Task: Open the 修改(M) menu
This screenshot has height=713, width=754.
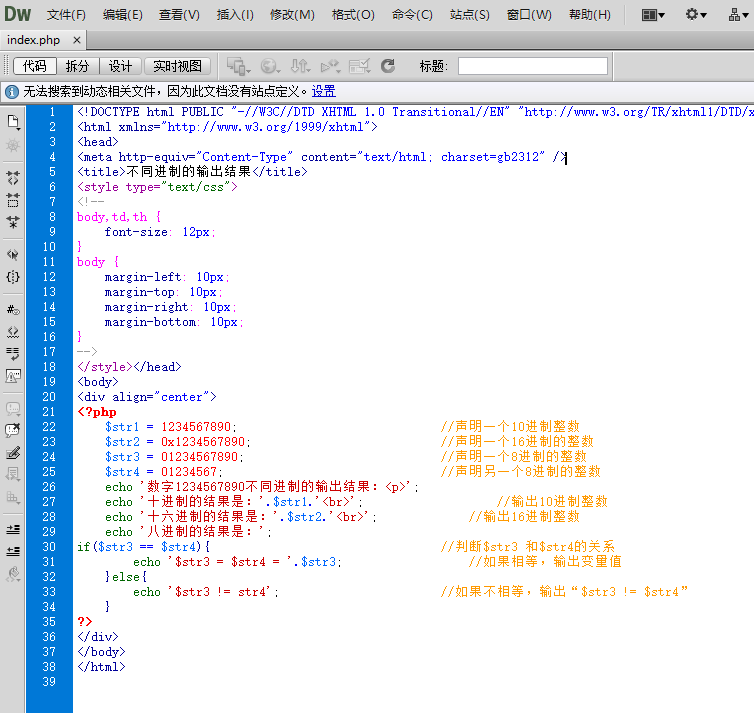Action: (292, 15)
